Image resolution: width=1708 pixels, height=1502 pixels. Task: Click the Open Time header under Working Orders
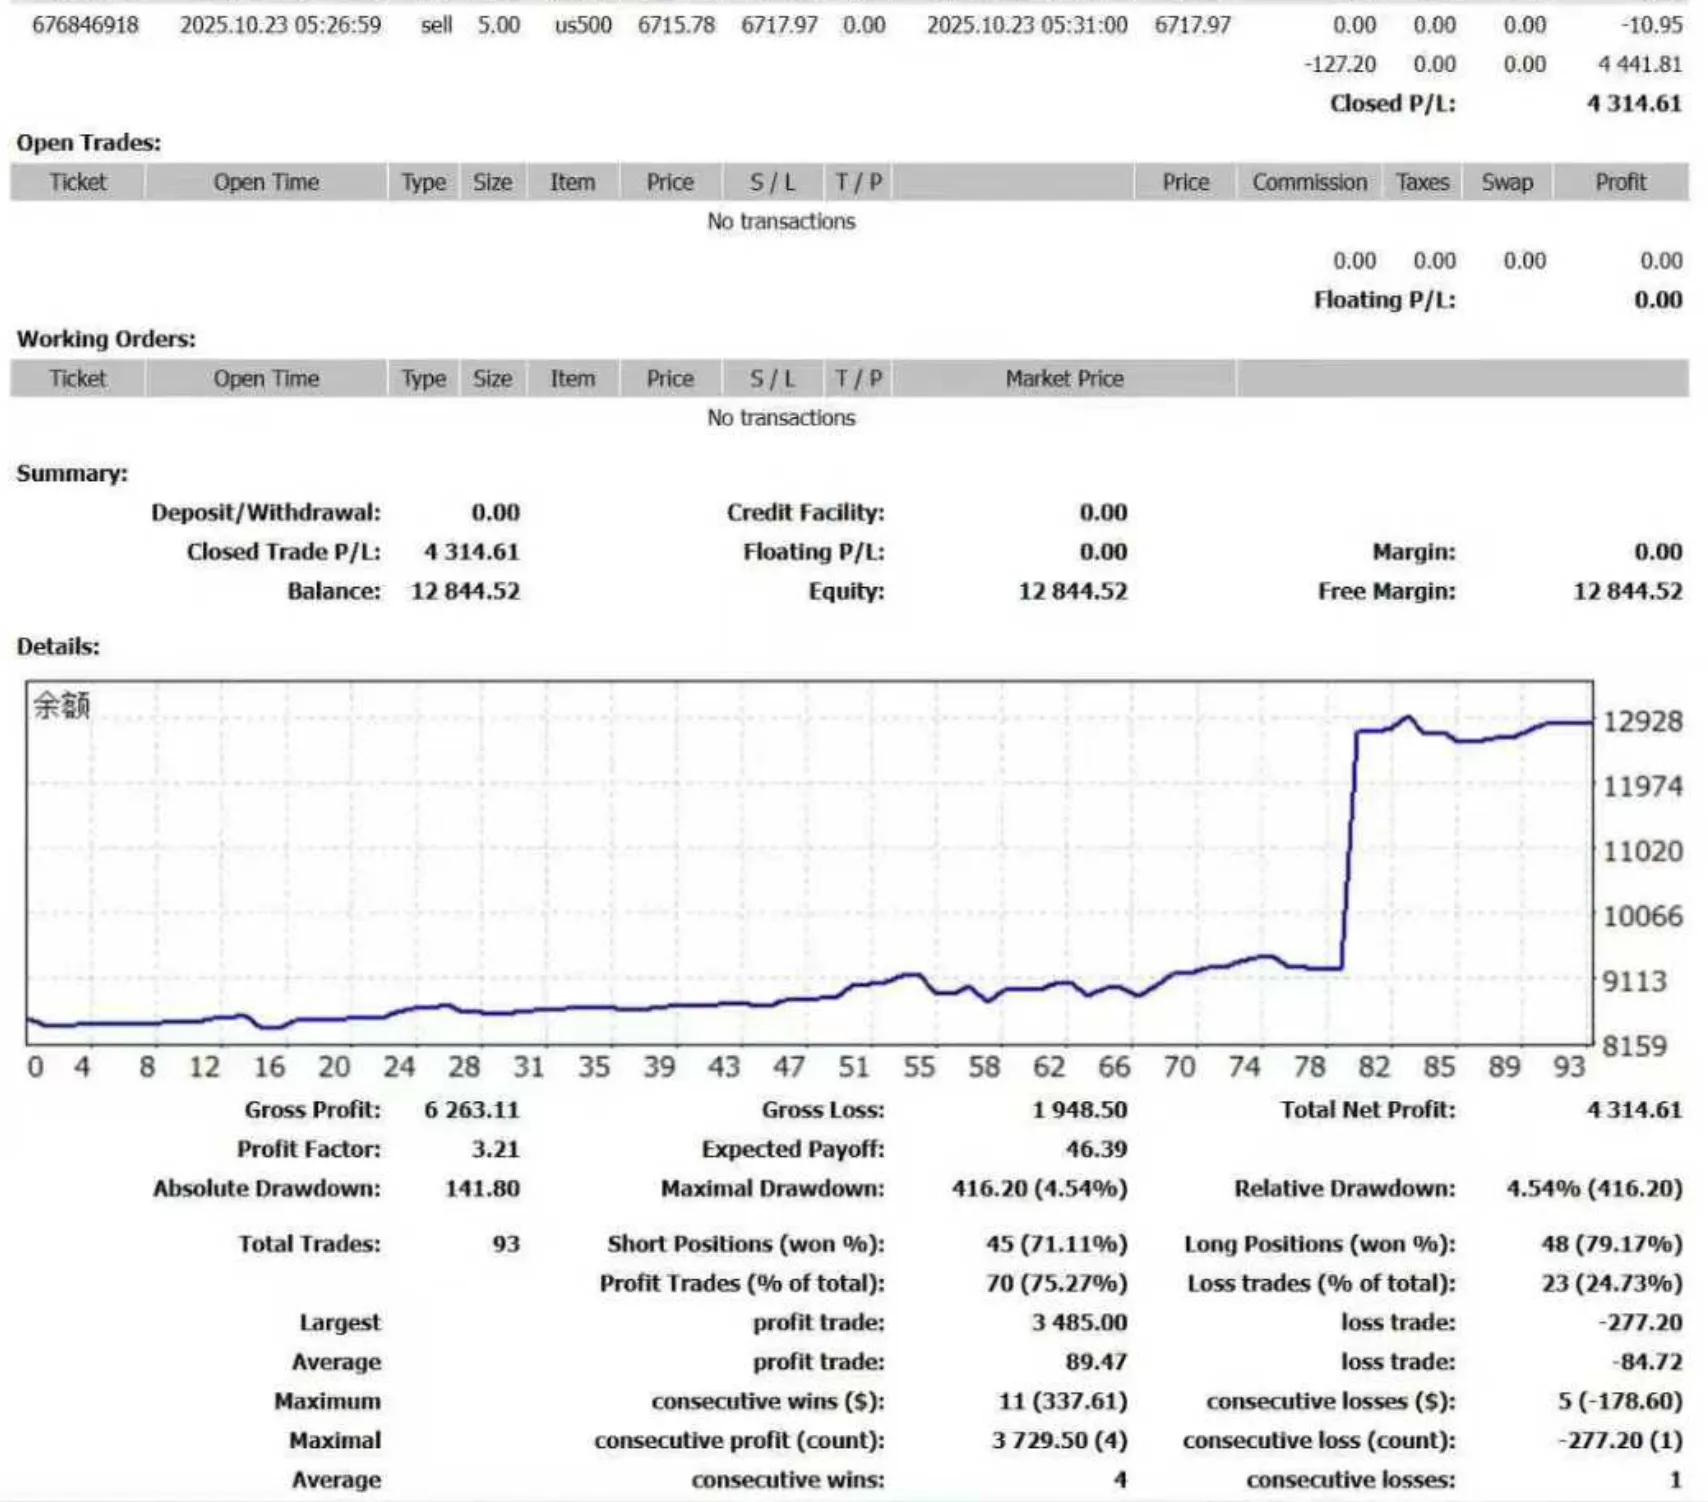click(x=266, y=379)
